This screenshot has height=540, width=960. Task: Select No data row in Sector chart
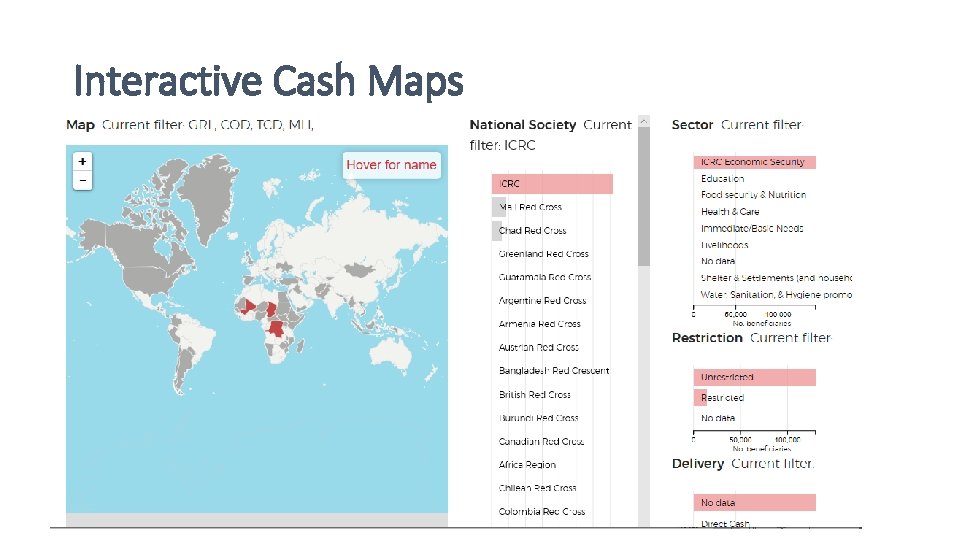[718, 261]
